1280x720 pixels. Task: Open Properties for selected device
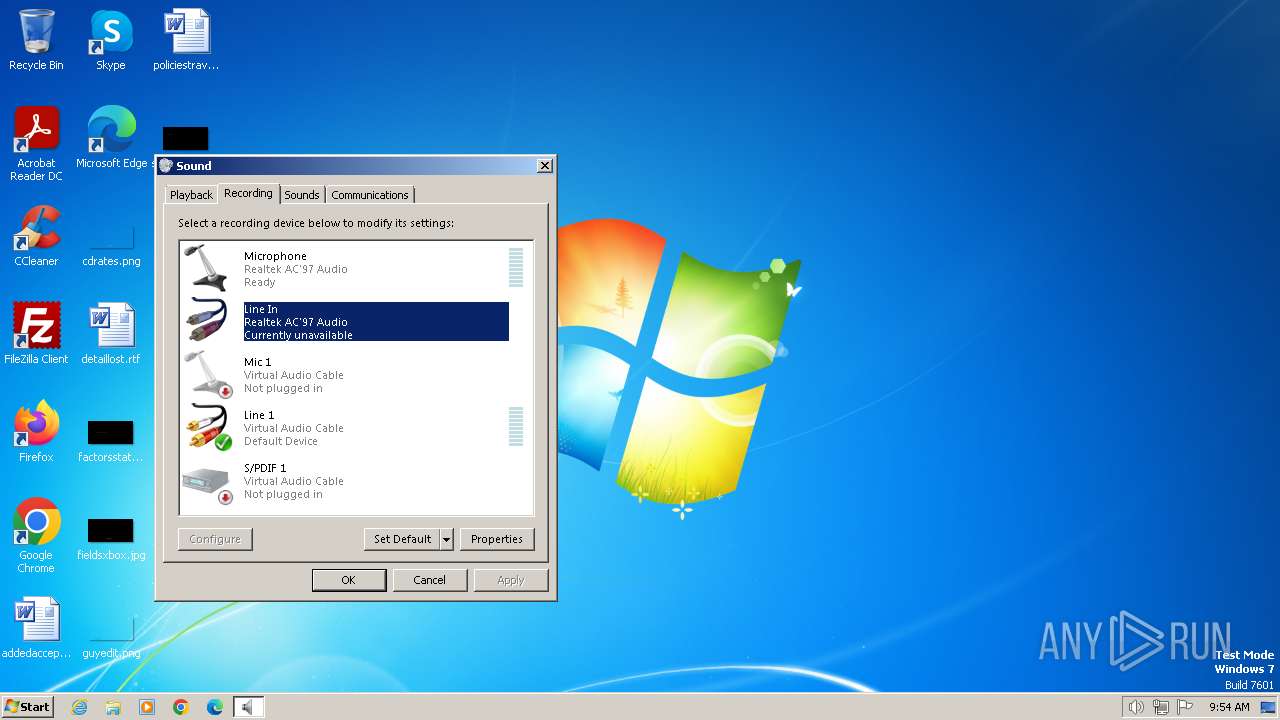(x=497, y=539)
